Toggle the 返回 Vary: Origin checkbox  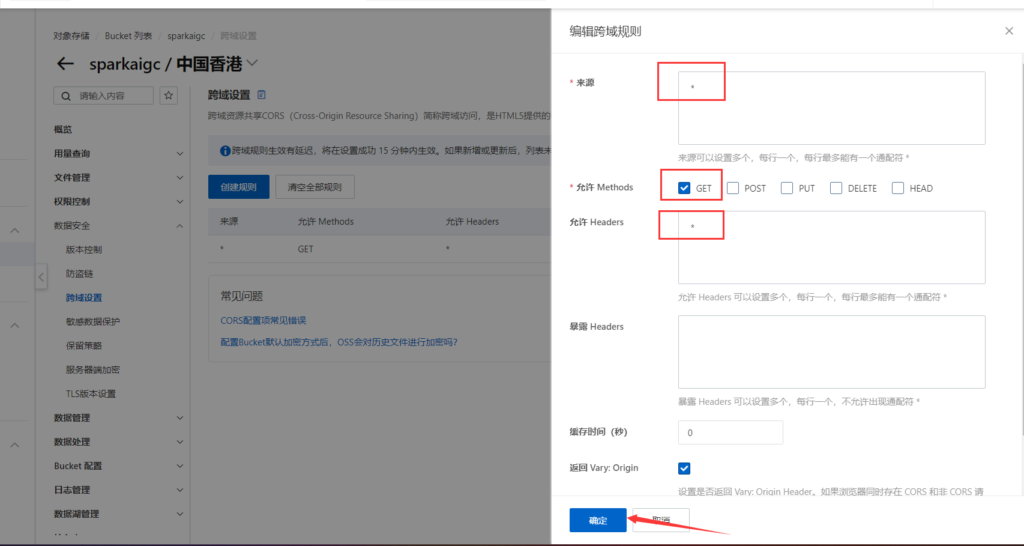click(x=684, y=468)
